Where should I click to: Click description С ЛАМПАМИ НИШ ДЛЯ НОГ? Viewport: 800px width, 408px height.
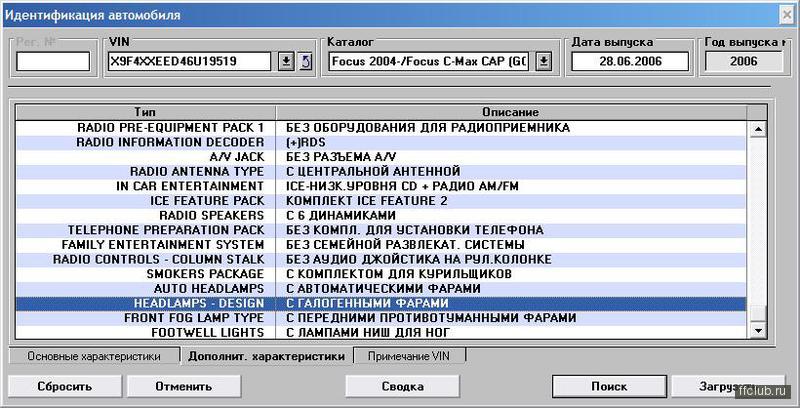pos(367,333)
